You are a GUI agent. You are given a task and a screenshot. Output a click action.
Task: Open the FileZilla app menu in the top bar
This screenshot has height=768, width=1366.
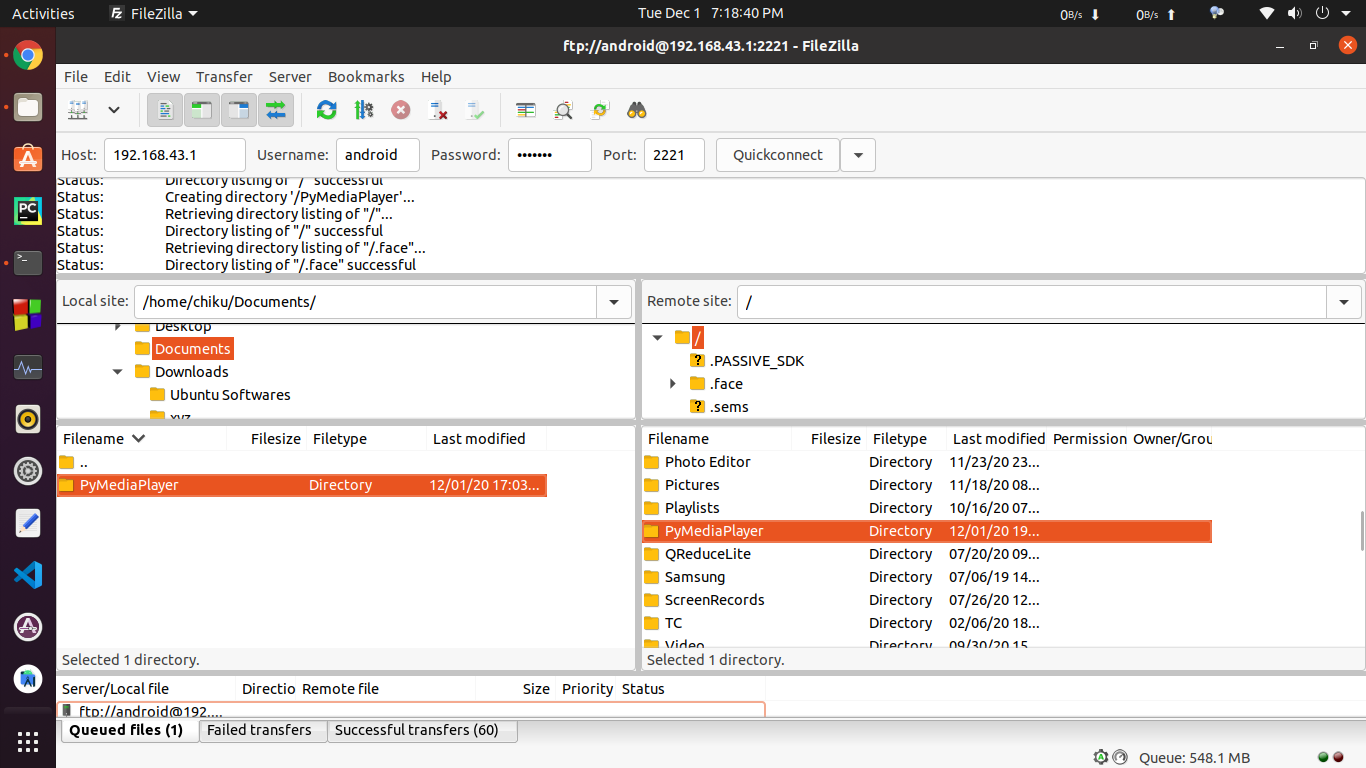point(153,14)
